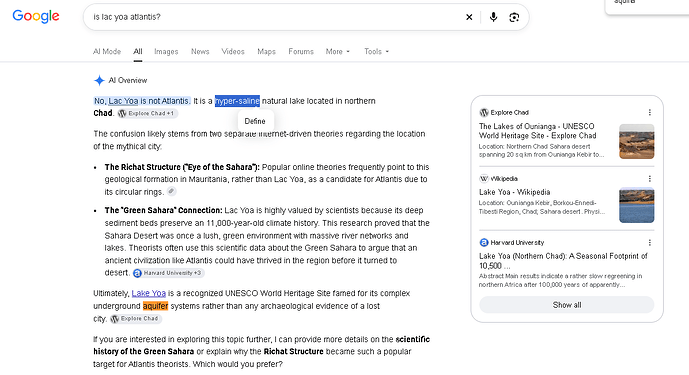Screen dimensions: 689x375
Task: Open the 'Explore Chad' chip after 'city.'
Action: (x=136, y=319)
